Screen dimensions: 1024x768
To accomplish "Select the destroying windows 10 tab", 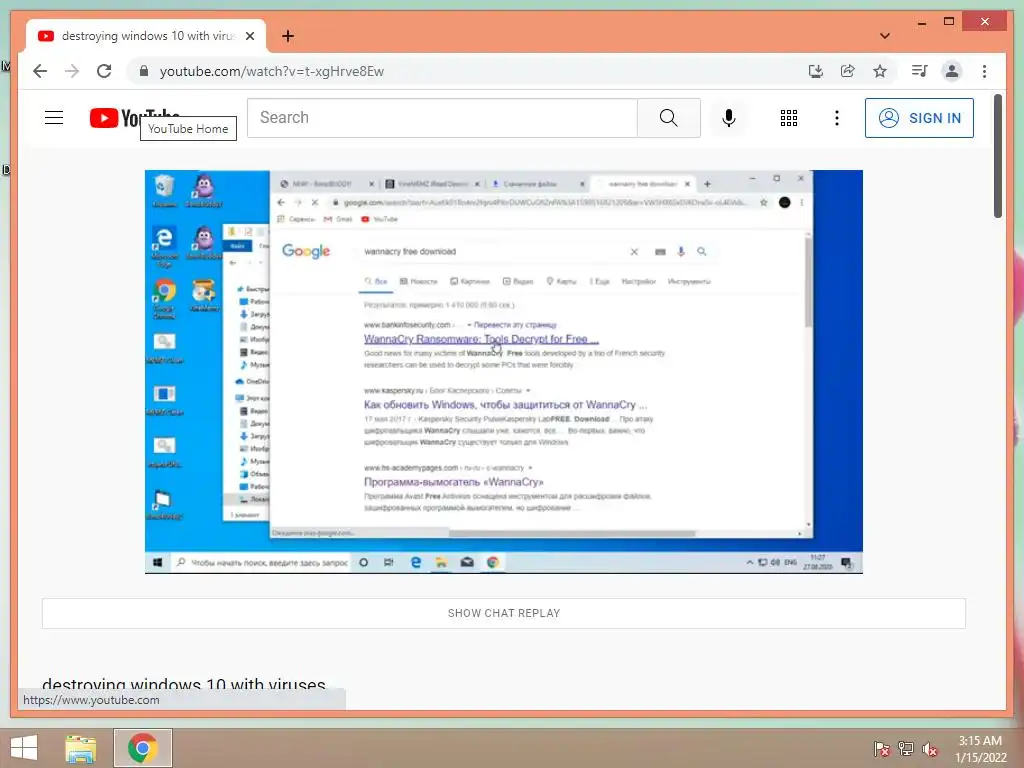I will click(146, 36).
